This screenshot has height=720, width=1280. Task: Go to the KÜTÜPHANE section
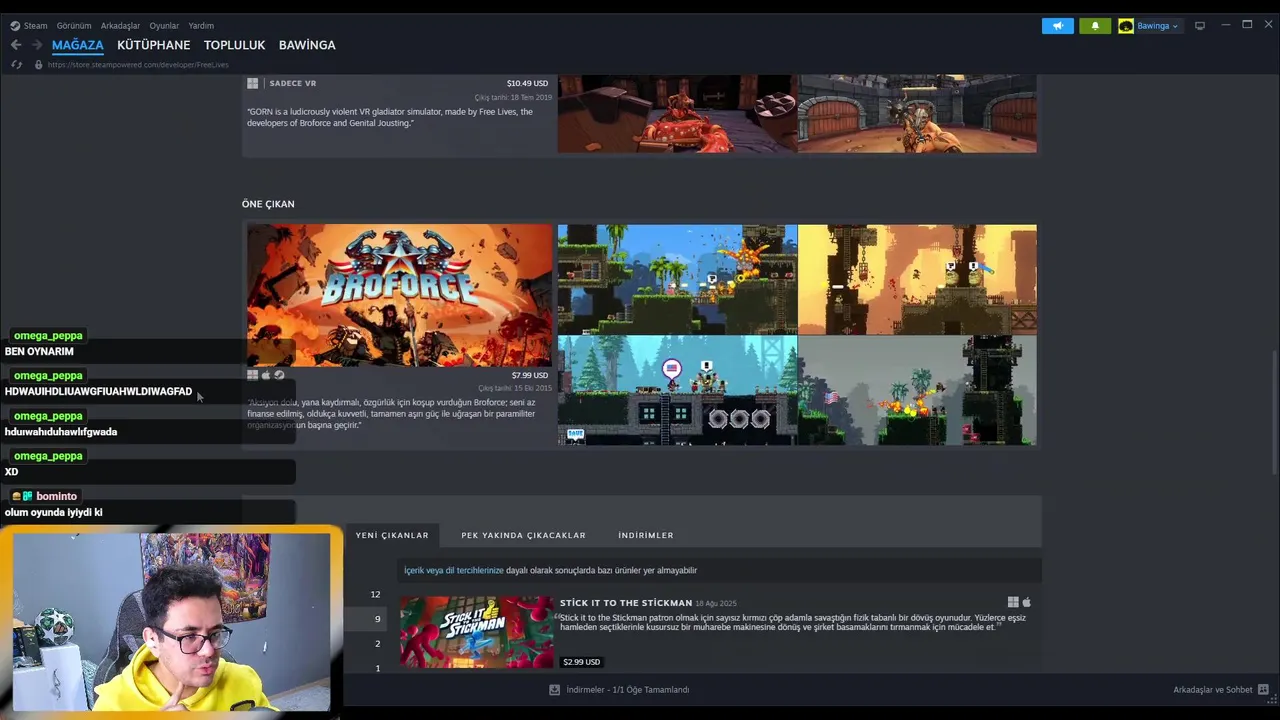pos(153,45)
